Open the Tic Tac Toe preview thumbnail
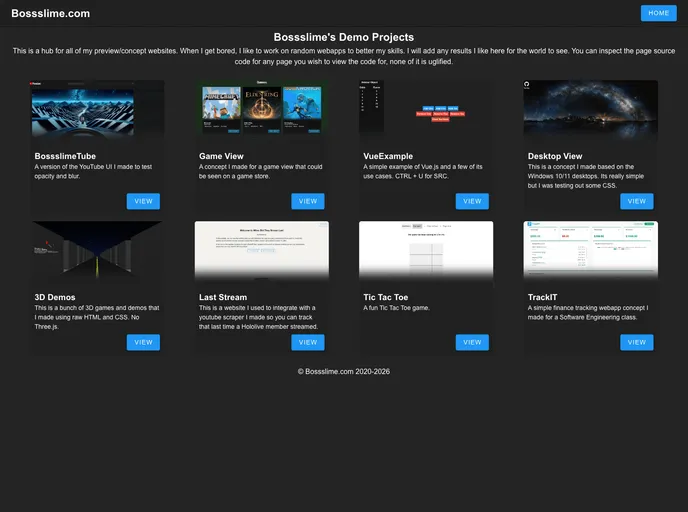Screen dimensions: 688x512 (x=426, y=250)
